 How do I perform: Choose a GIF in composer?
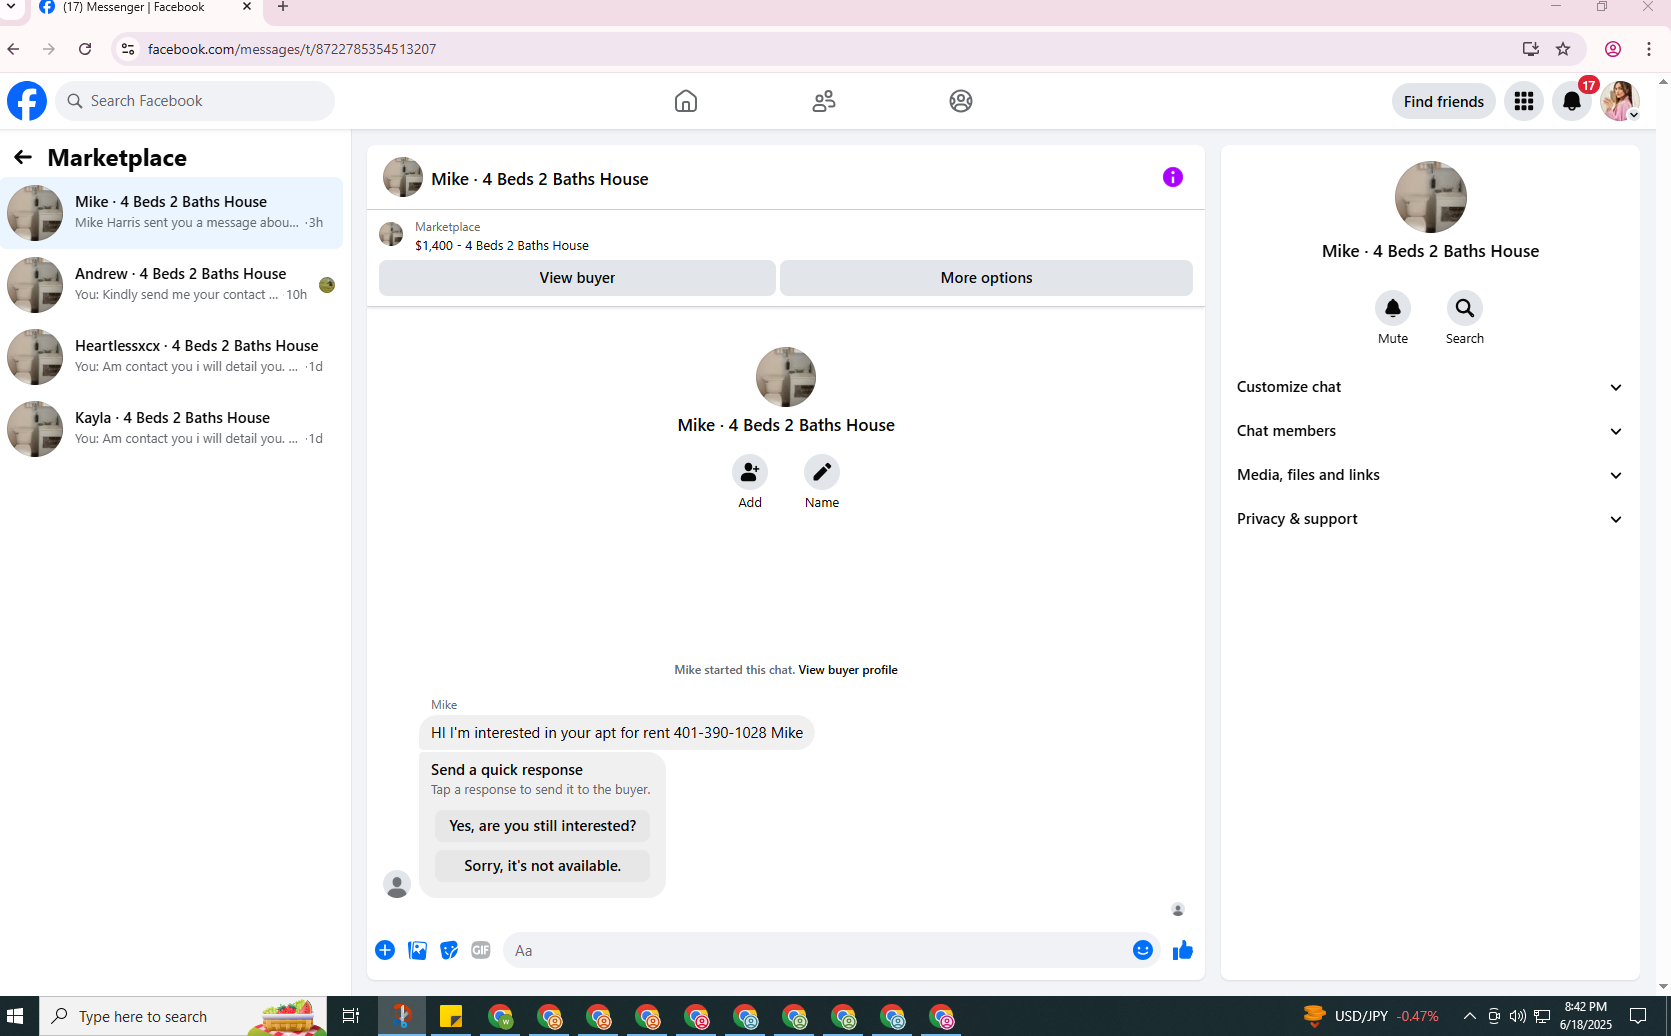(481, 950)
